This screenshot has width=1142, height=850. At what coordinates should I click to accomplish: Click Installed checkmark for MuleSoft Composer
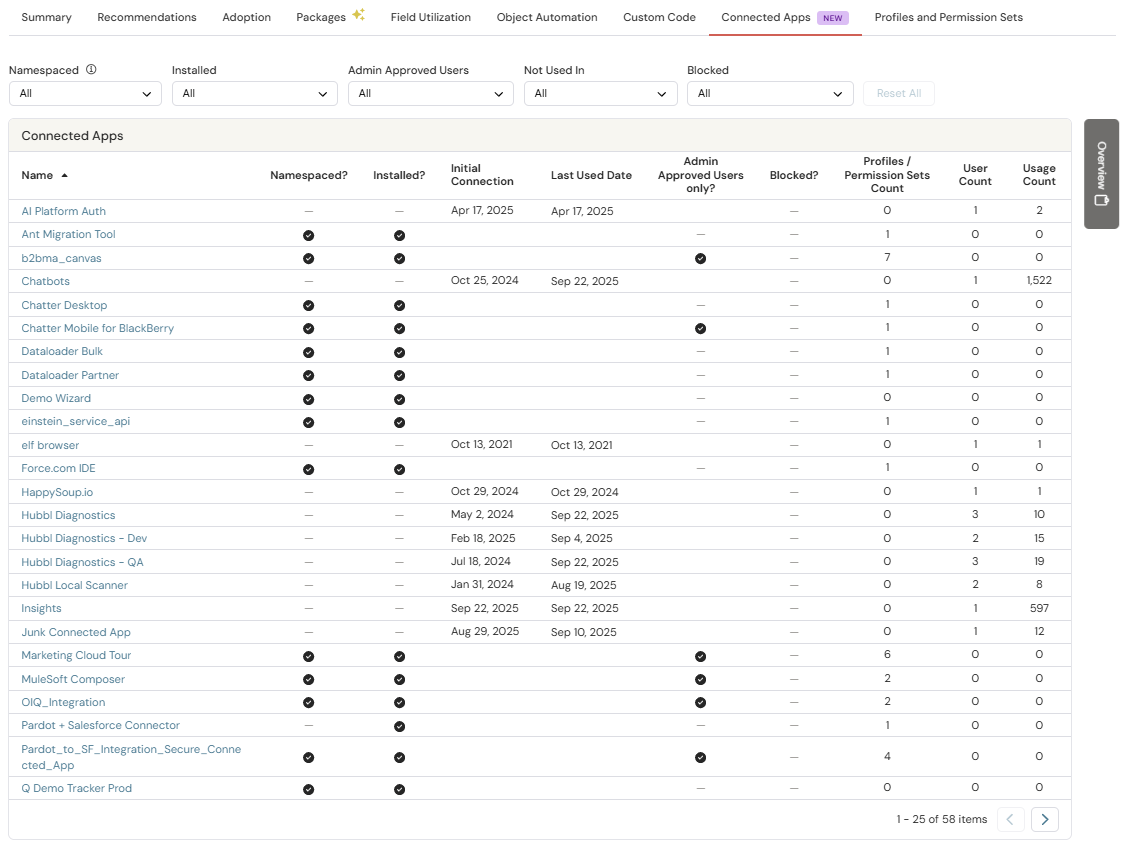tap(399, 679)
